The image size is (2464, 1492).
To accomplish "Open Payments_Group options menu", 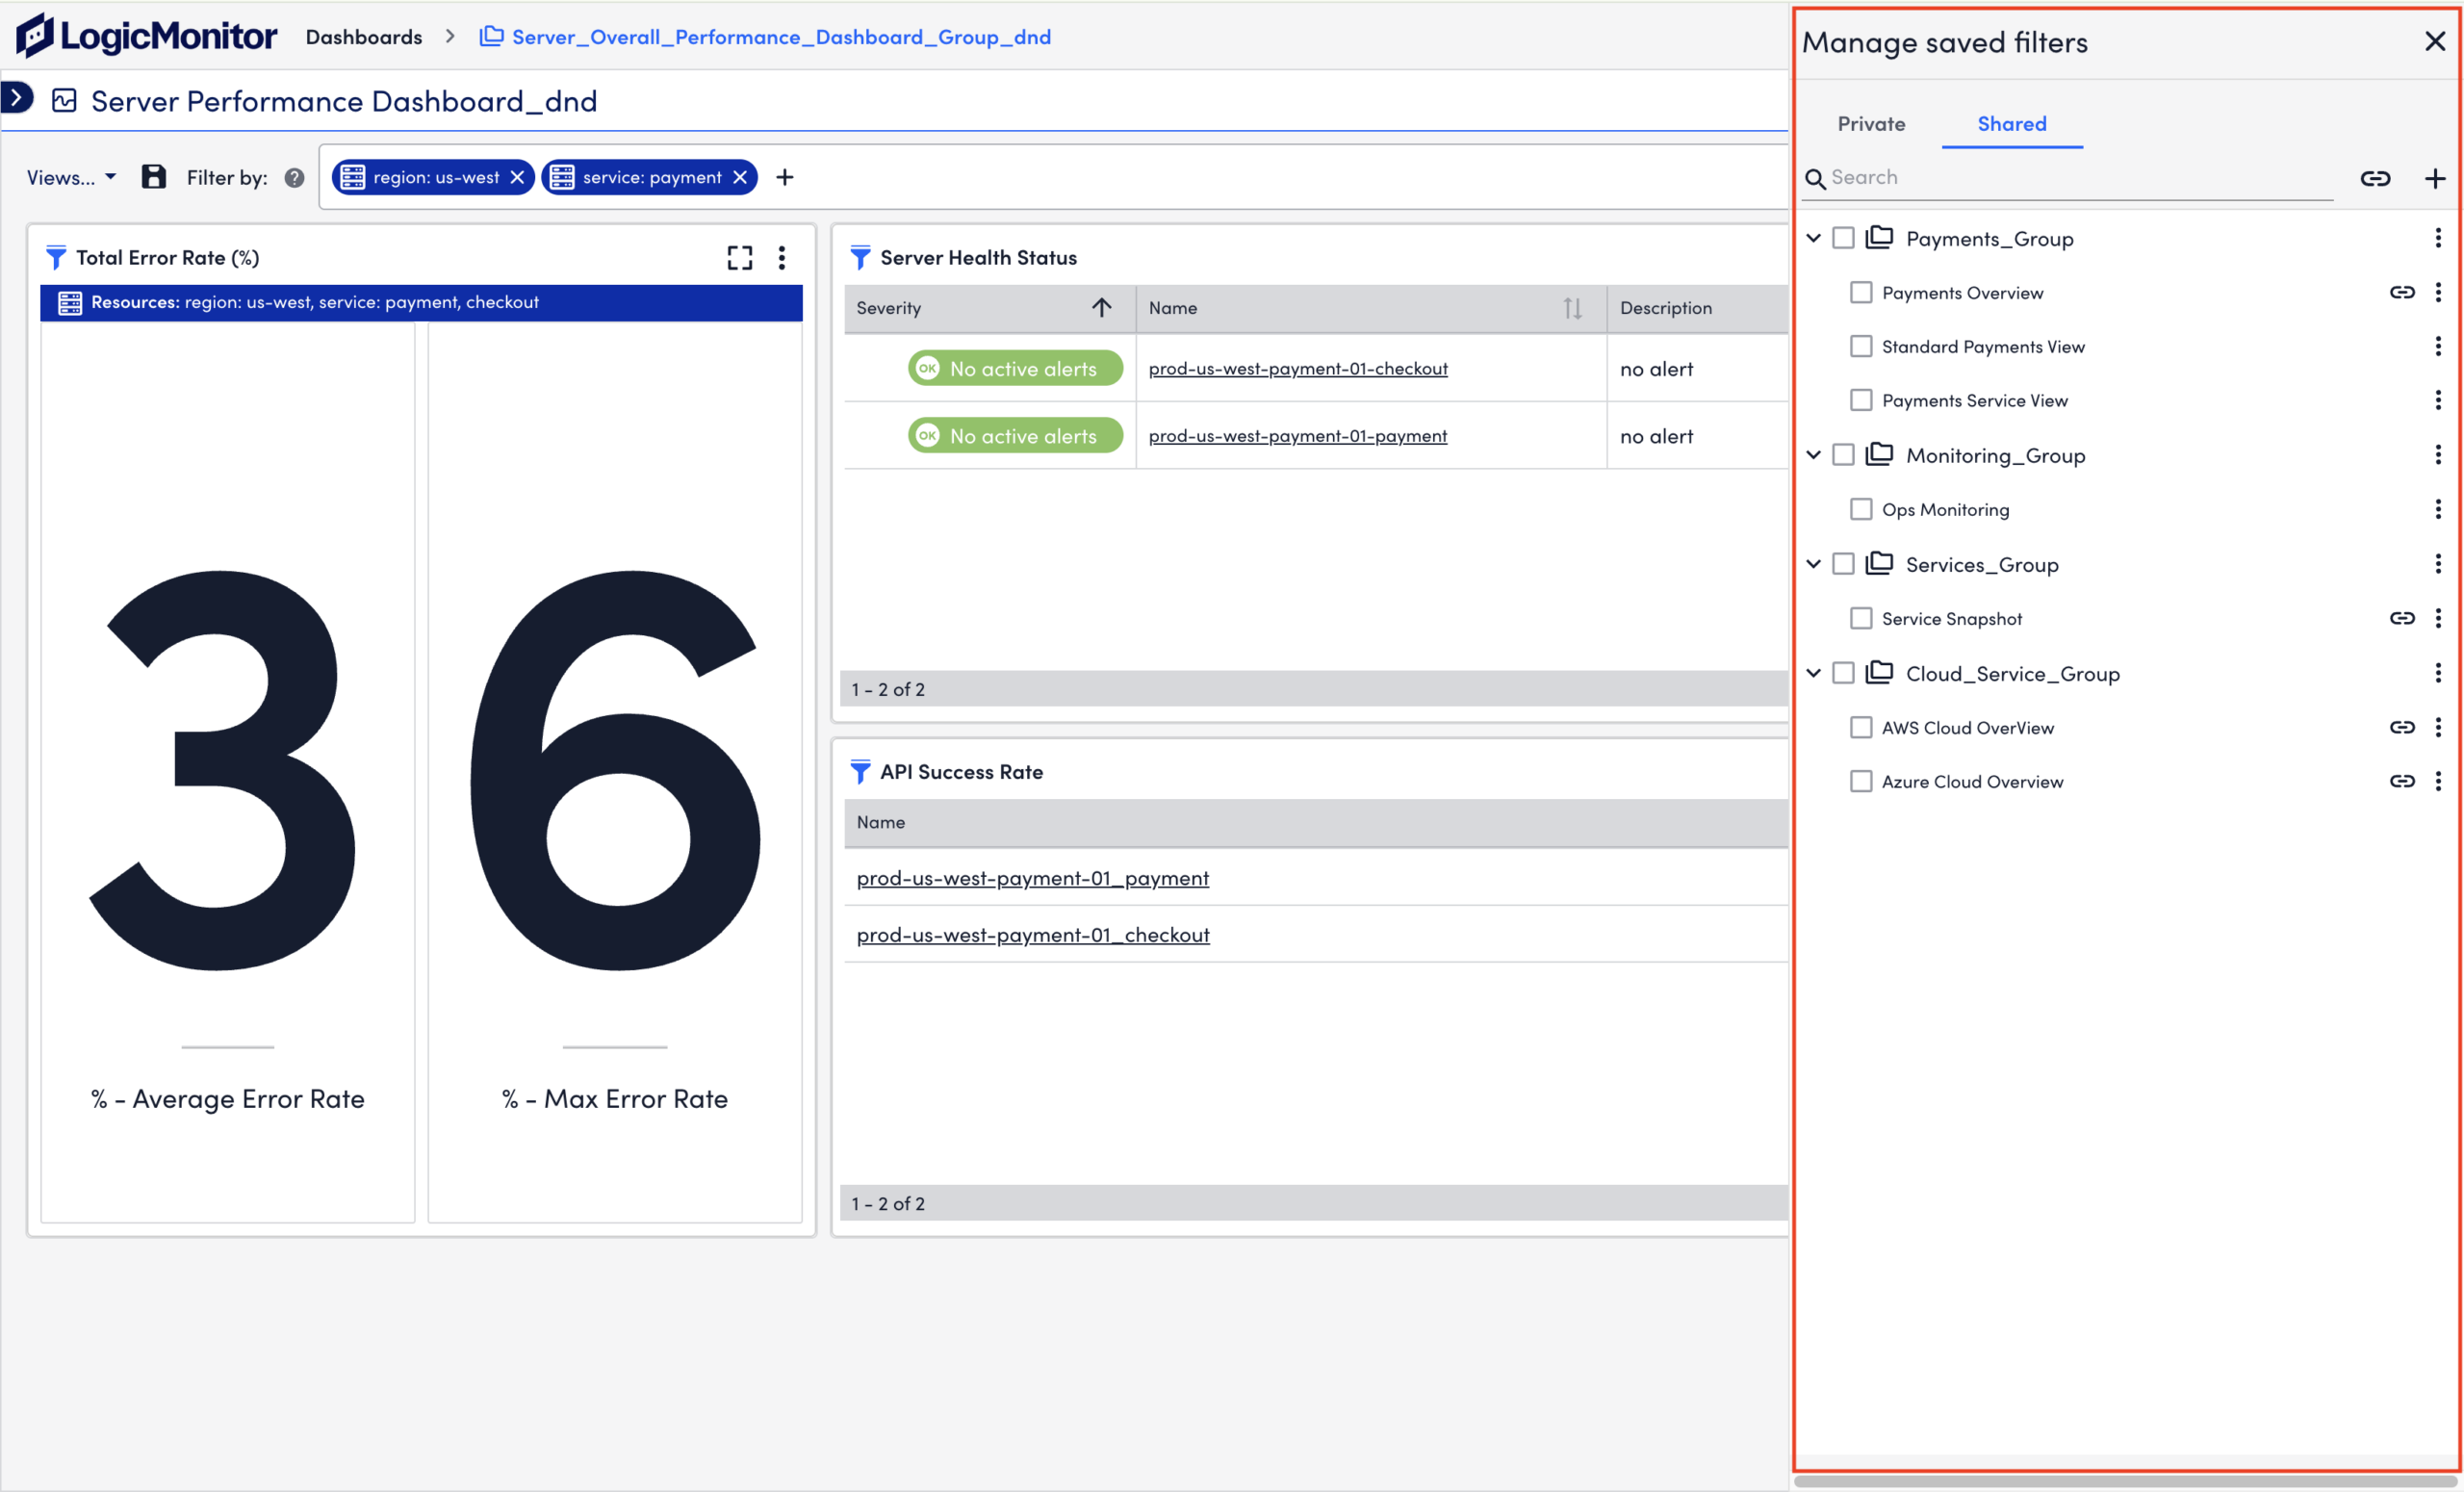I will point(2438,238).
